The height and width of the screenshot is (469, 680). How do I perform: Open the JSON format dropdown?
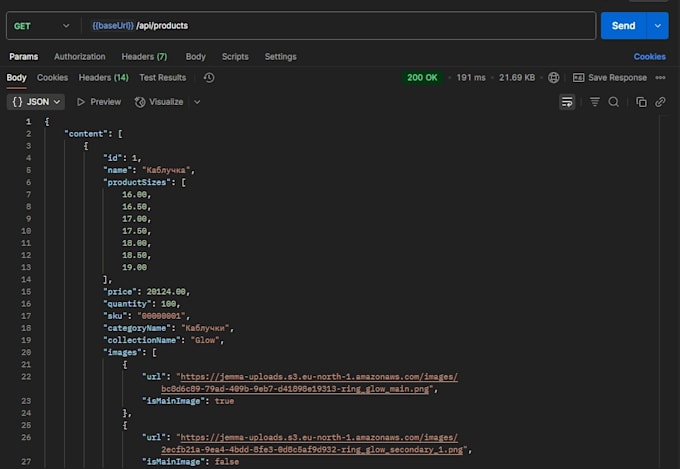[x=36, y=102]
